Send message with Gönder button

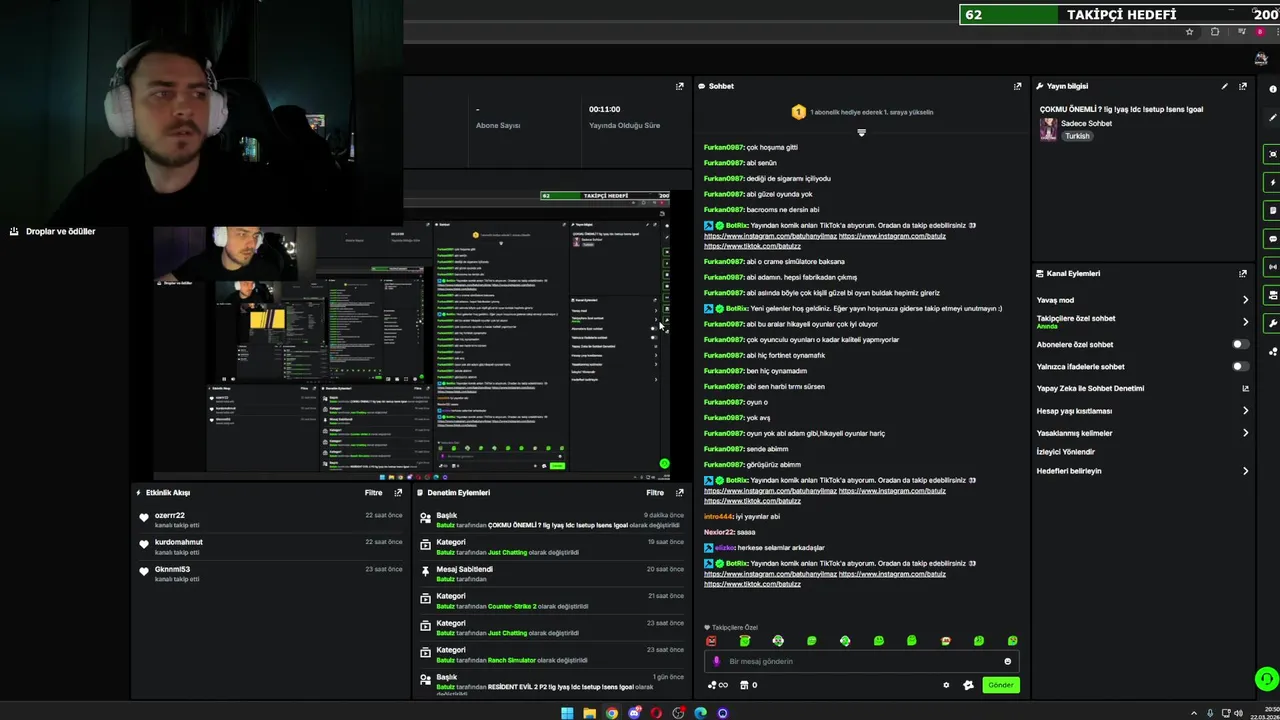1000,685
